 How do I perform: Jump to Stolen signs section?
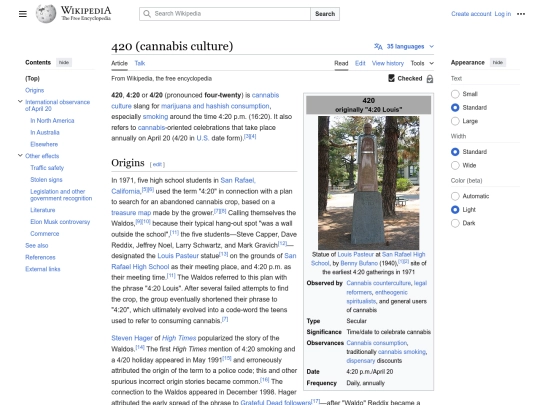click(46, 179)
